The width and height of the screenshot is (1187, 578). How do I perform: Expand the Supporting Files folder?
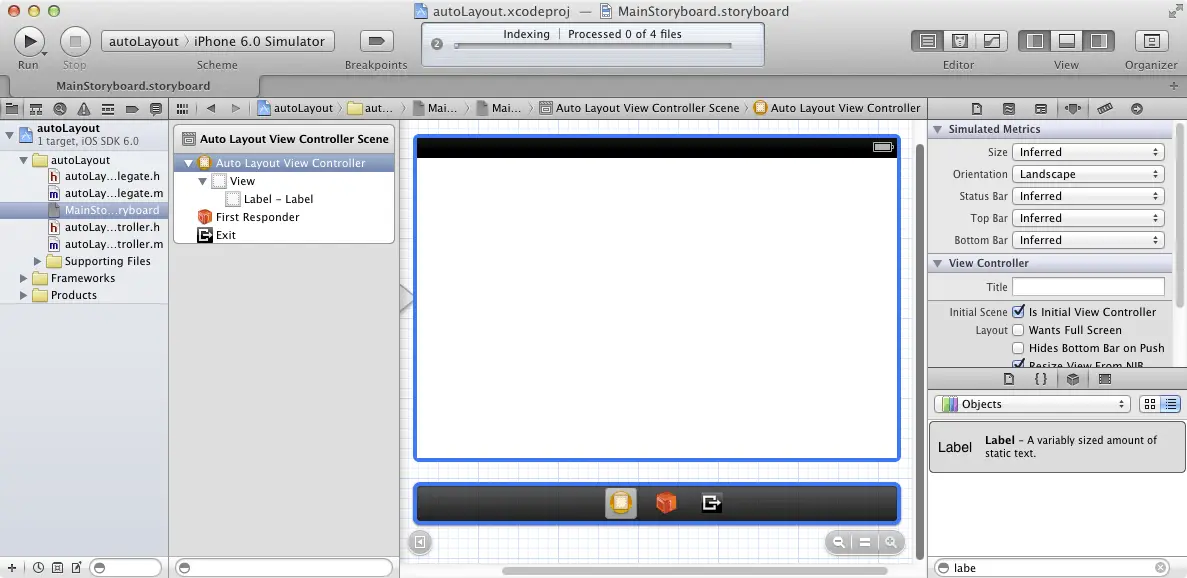39,261
